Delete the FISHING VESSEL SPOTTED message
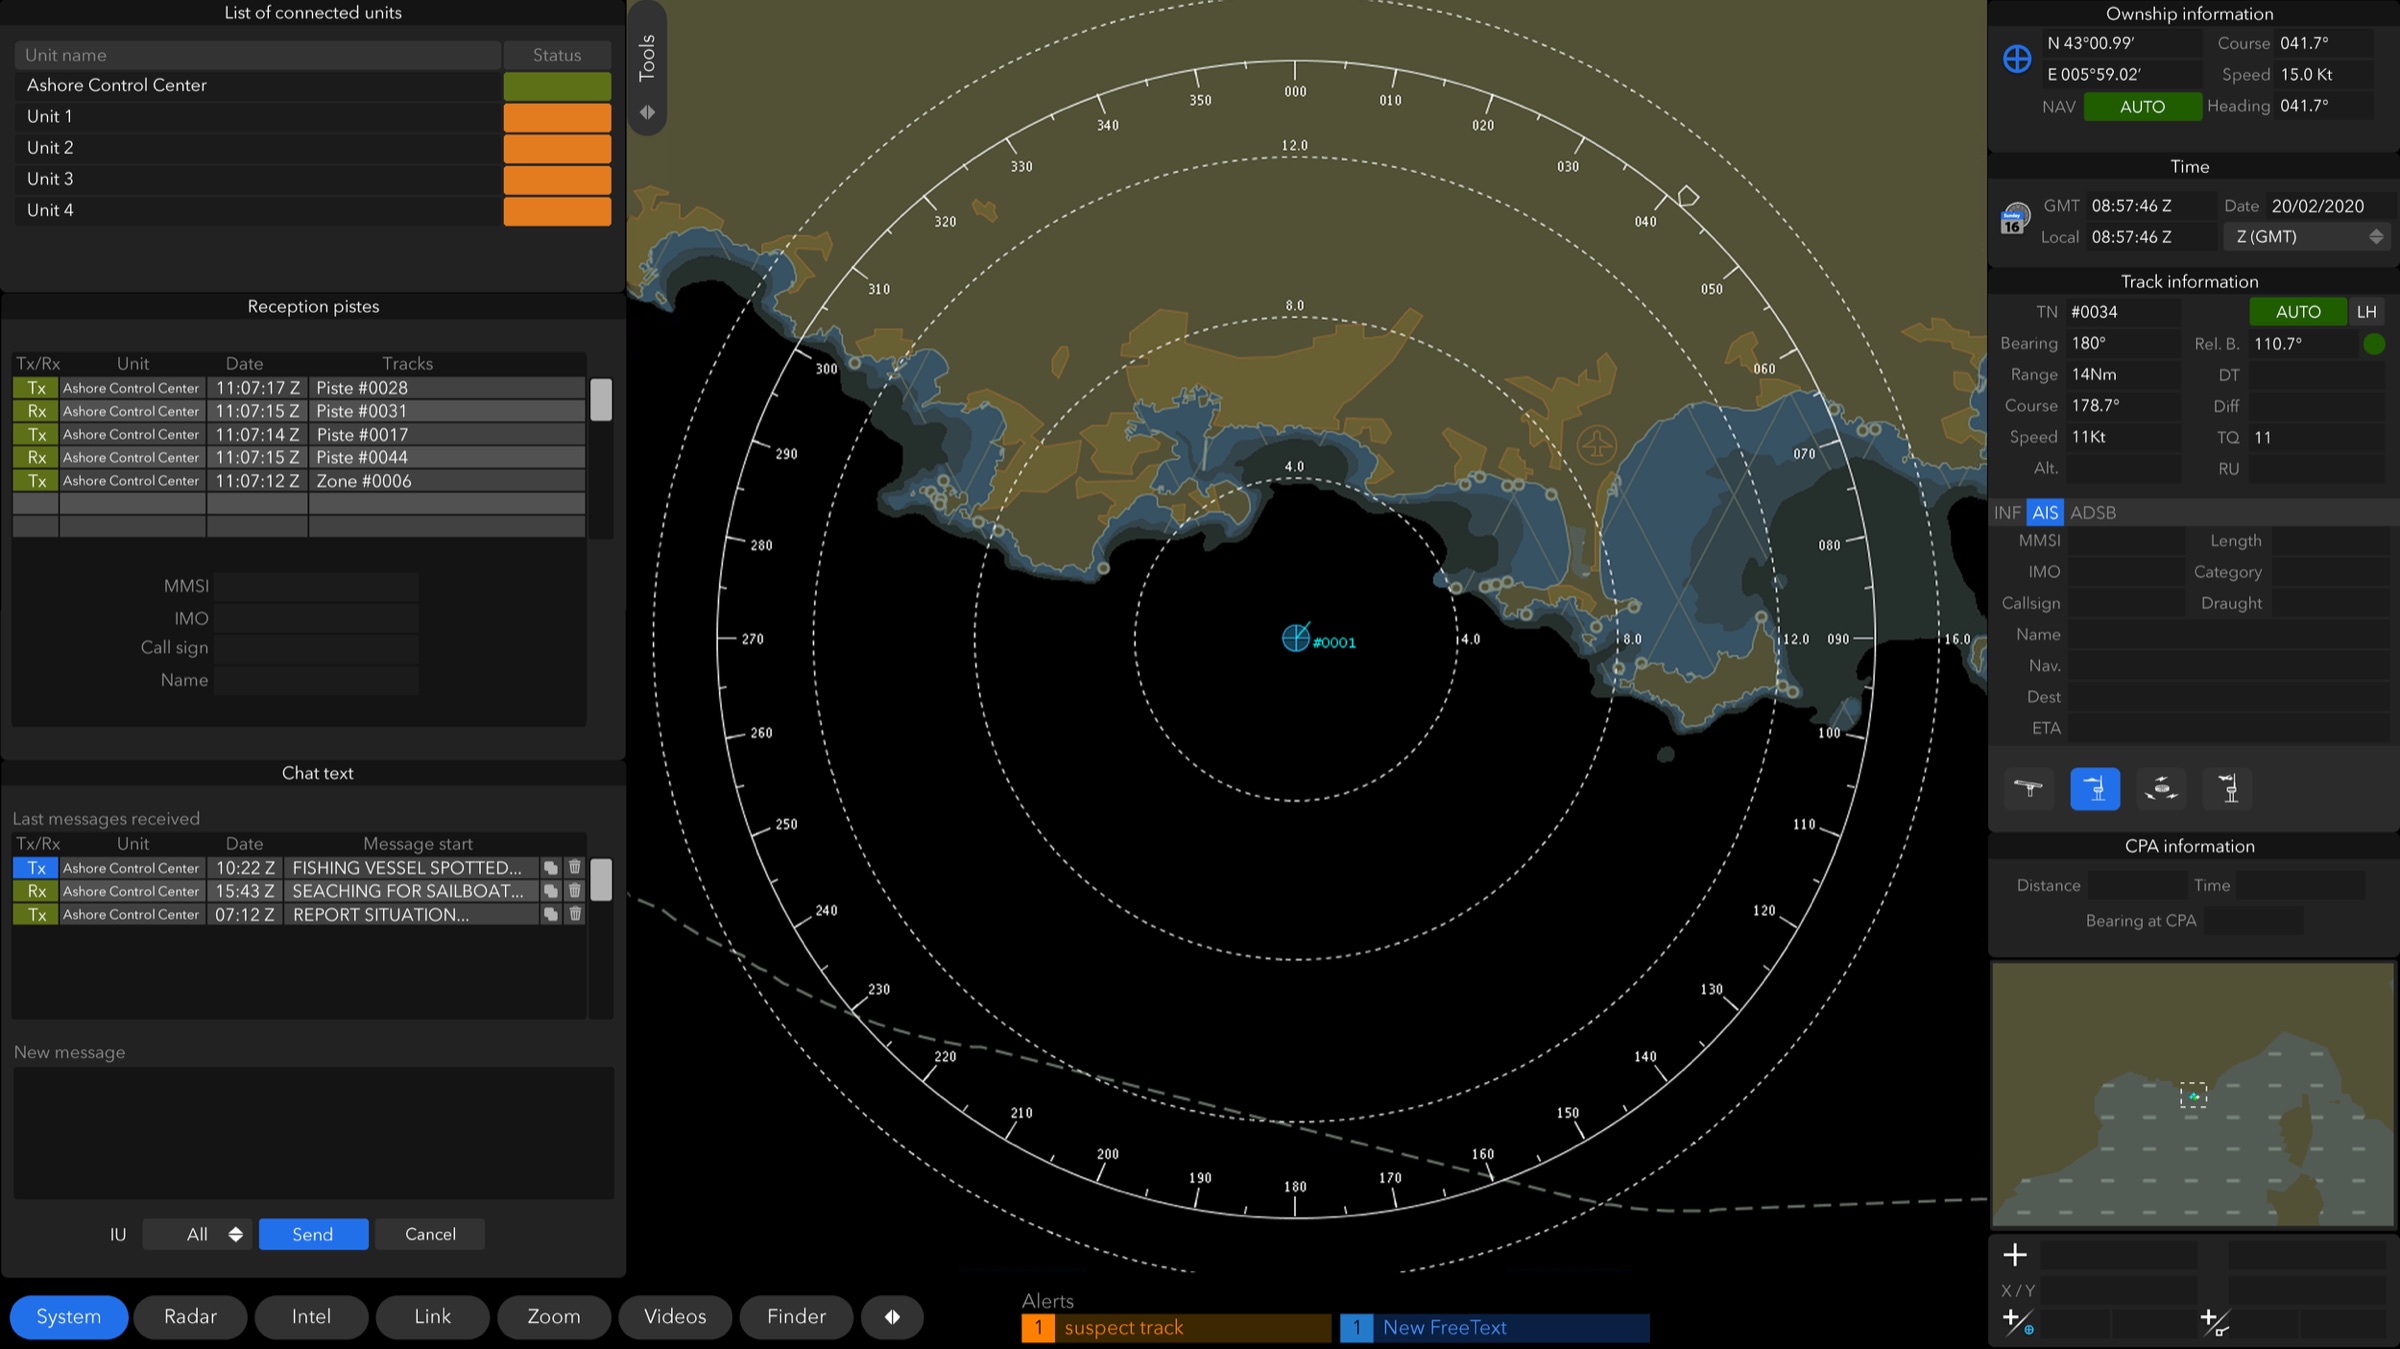The width and height of the screenshot is (2400, 1349). (575, 868)
